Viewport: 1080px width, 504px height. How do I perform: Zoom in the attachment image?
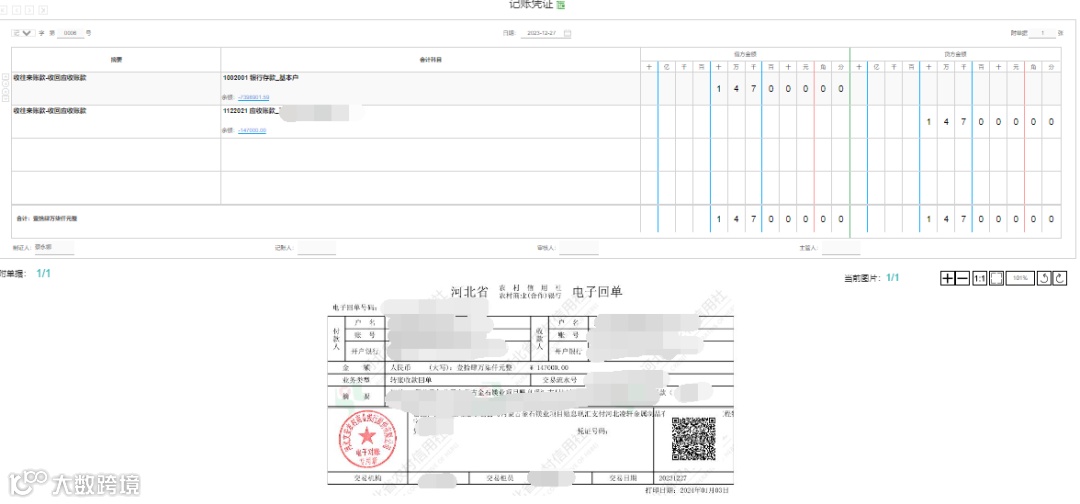(948, 278)
